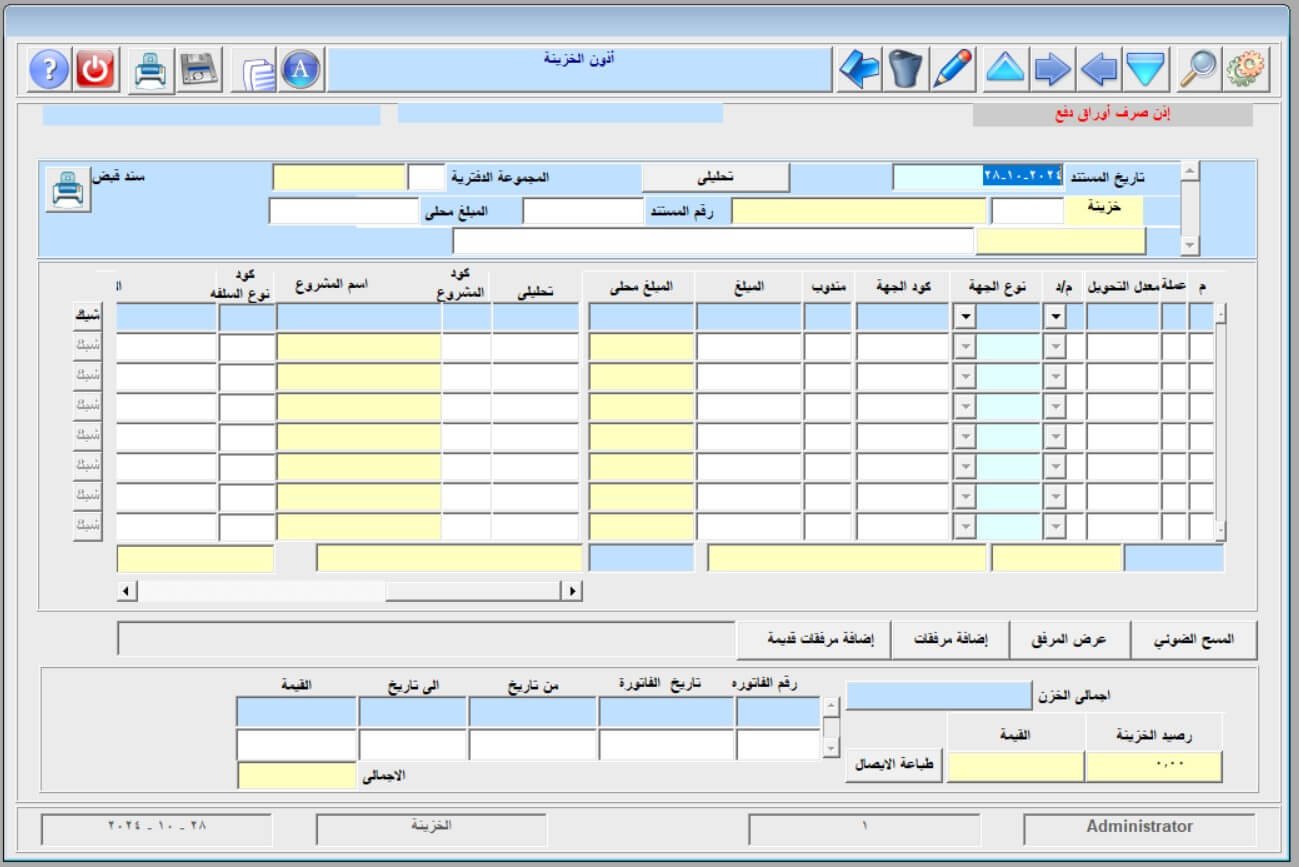Expand the نوع الجهة dropdown in first row
This screenshot has width=1299, height=867.
click(965, 317)
